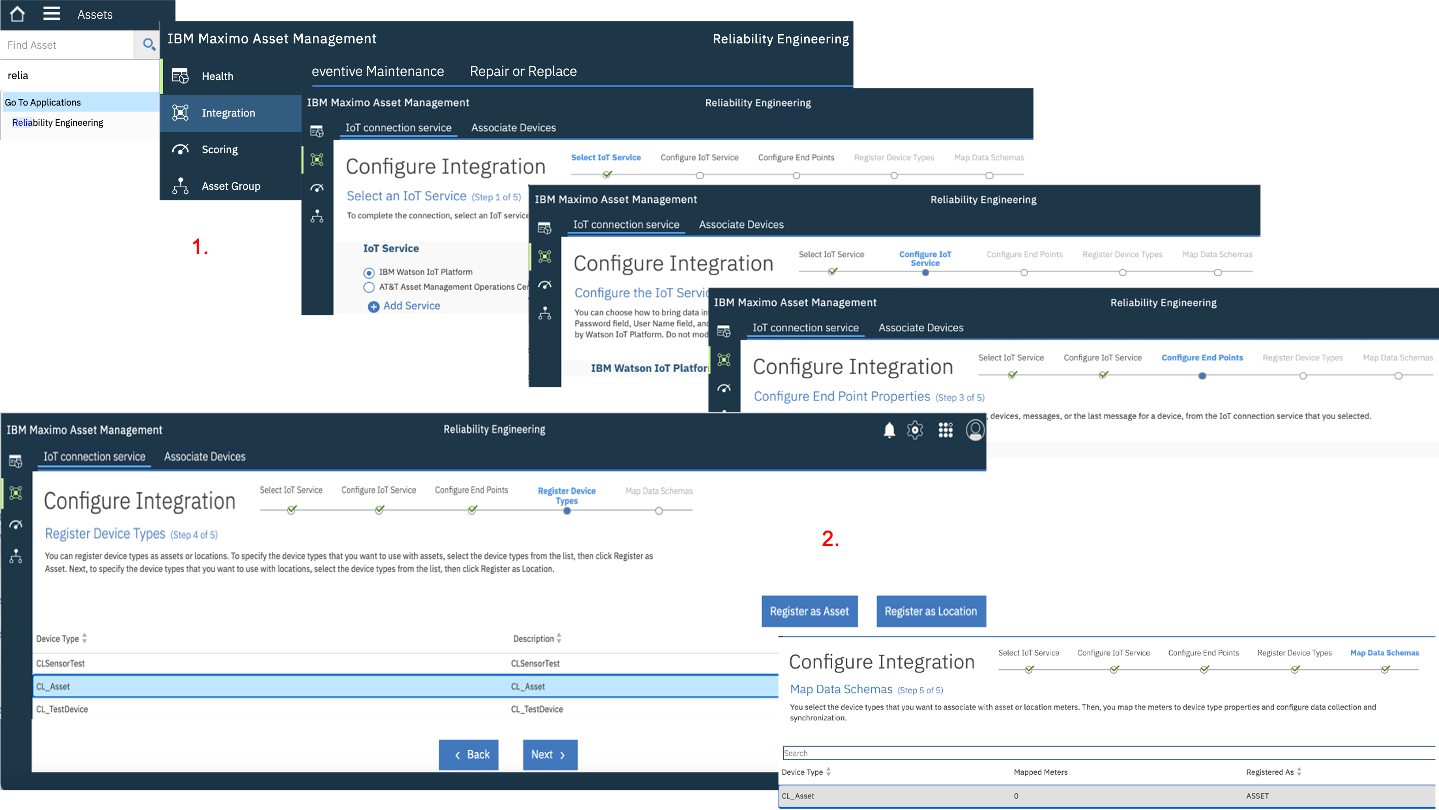Click Health sidebar icon in Step 4 window
Viewport: 1439px width, 810px height.
click(15, 461)
